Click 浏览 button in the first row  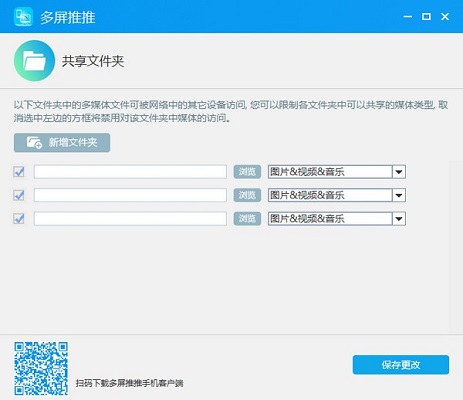click(x=247, y=172)
